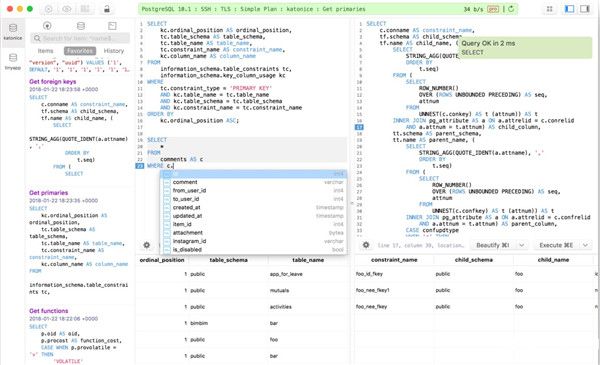Select is_disabled in the autocomplete list

(x=254, y=249)
